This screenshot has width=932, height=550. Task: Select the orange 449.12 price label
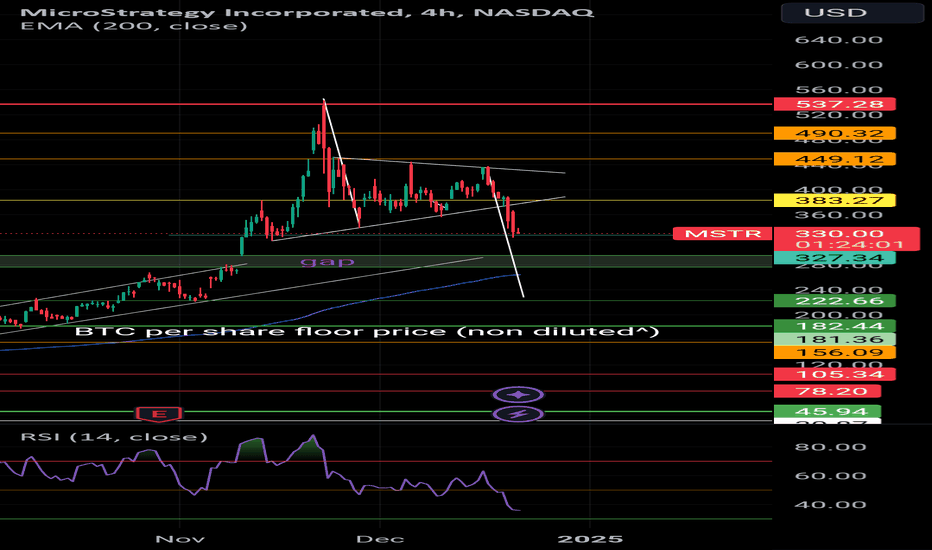(835, 159)
